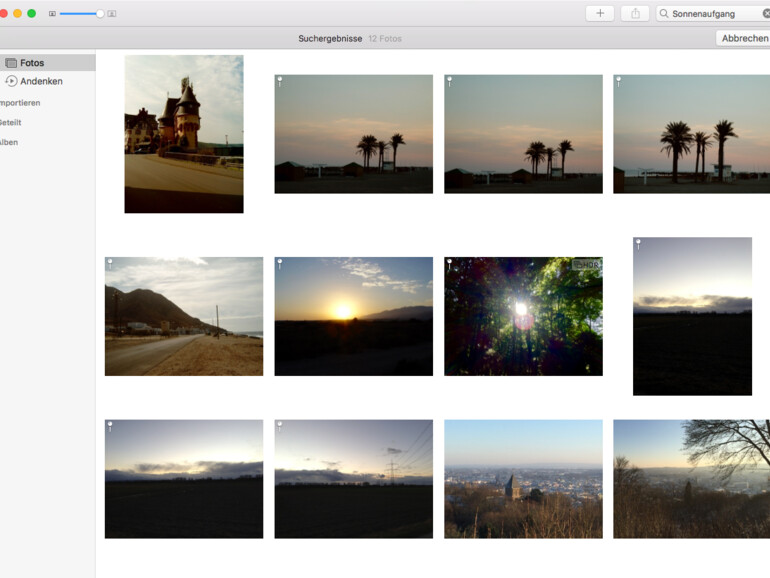
Task: Click the large thumbnail size icon
Action: [x=112, y=14]
